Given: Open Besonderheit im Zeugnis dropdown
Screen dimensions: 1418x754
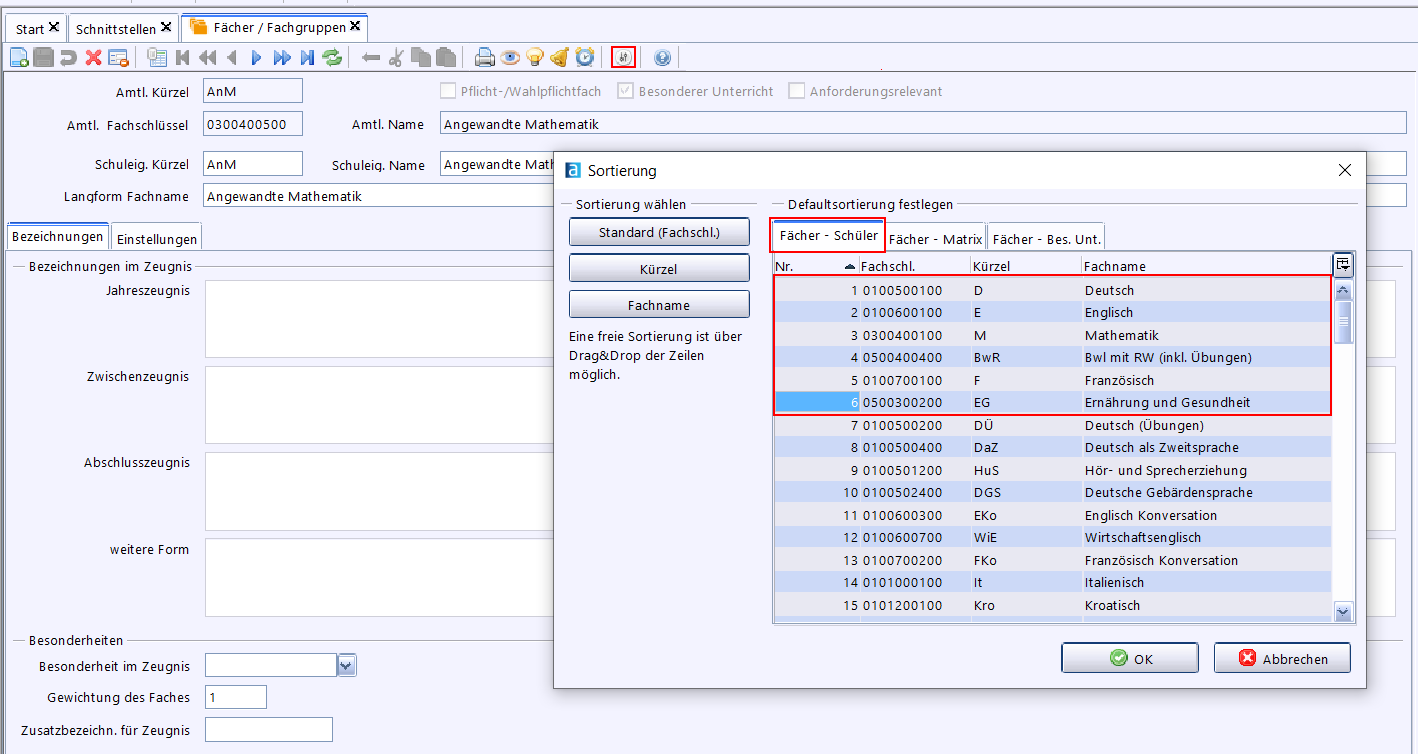Looking at the screenshot, I should coord(347,666).
